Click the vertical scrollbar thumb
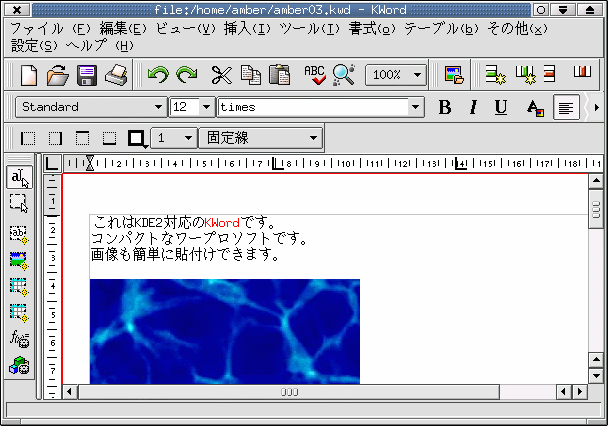Screen dimensions: 608x426 (596, 209)
